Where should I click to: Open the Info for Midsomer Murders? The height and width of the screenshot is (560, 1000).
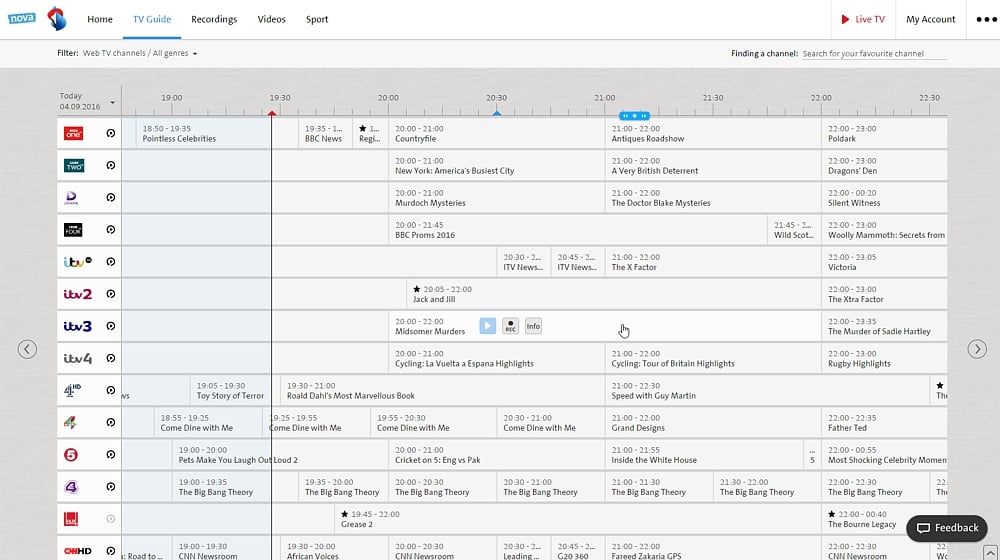[533, 326]
